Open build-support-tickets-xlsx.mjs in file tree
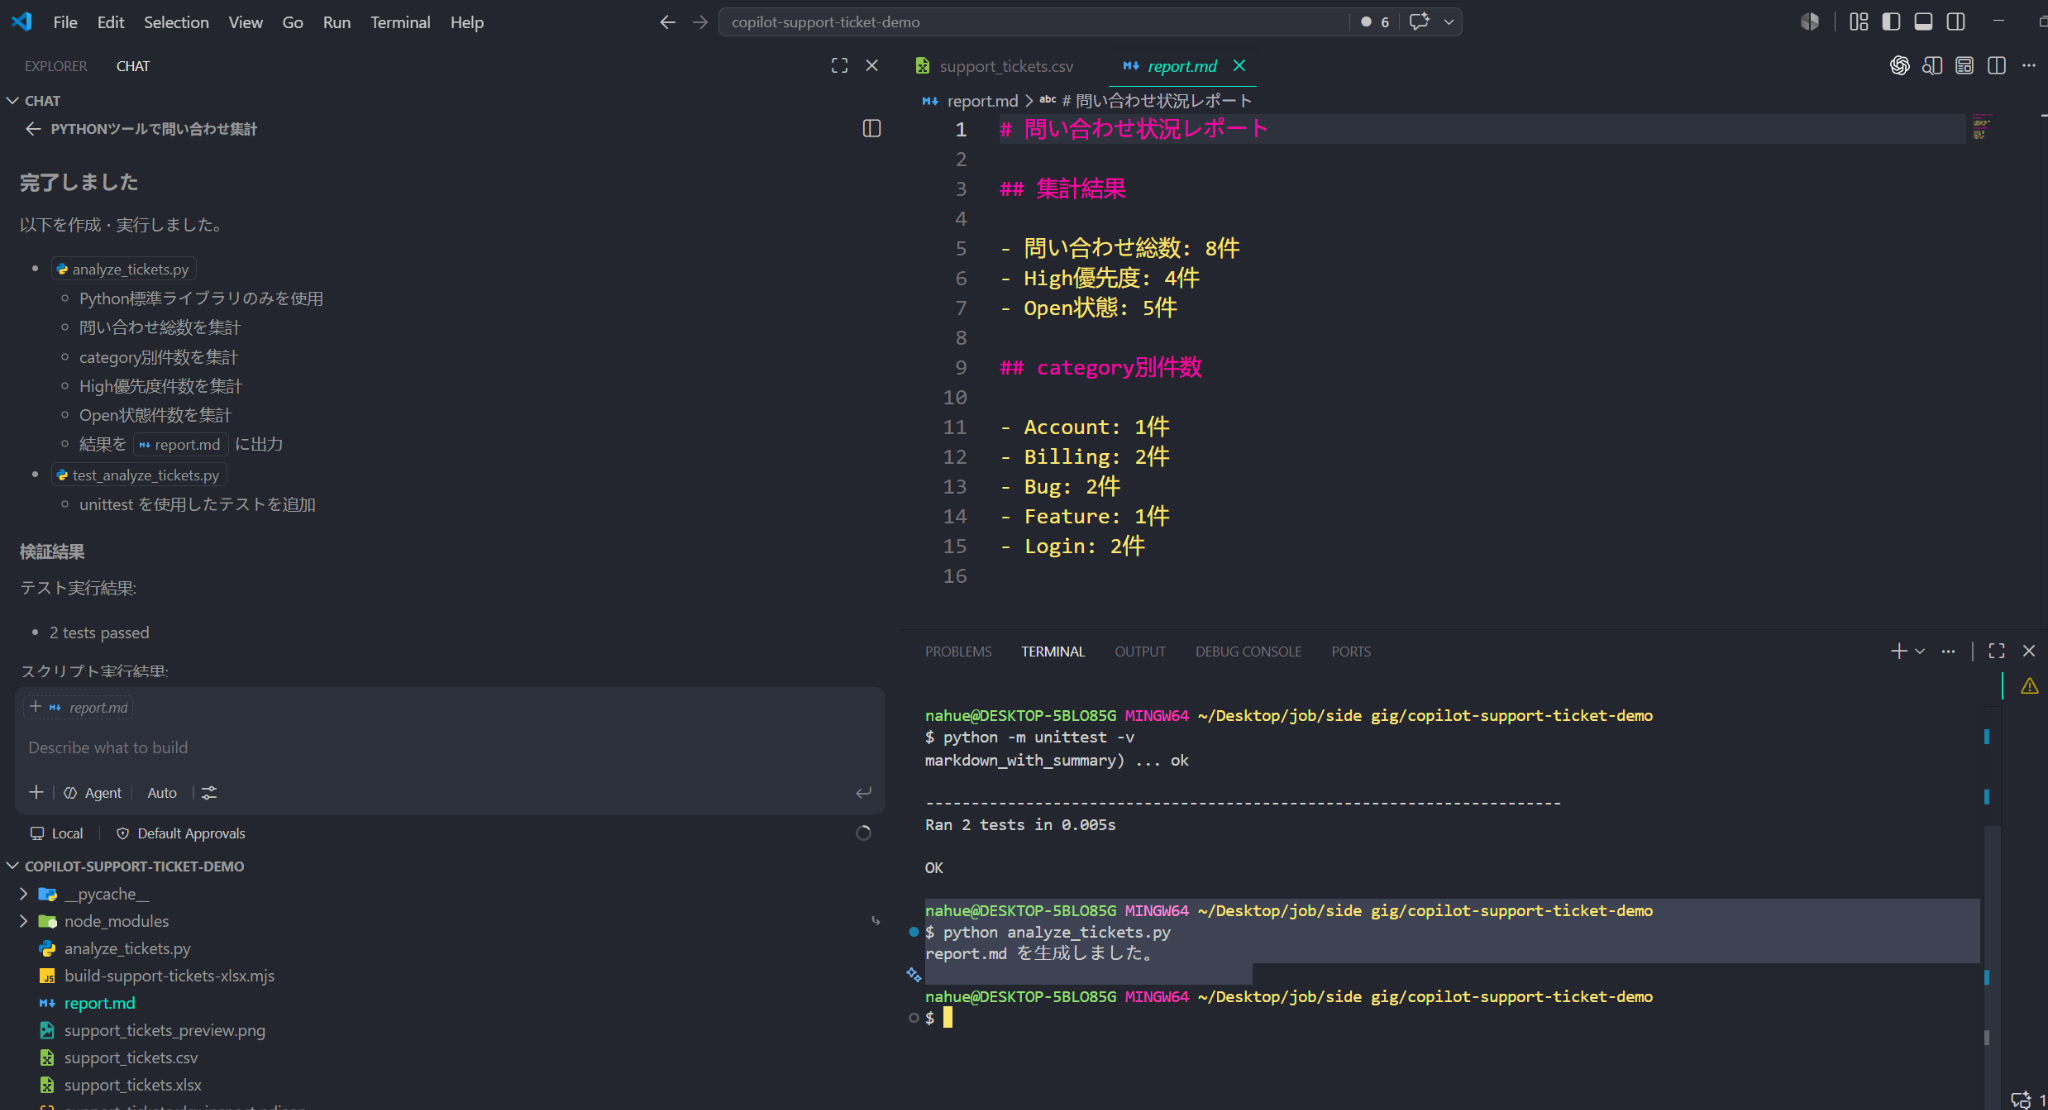The image size is (2048, 1110). pos(169,975)
